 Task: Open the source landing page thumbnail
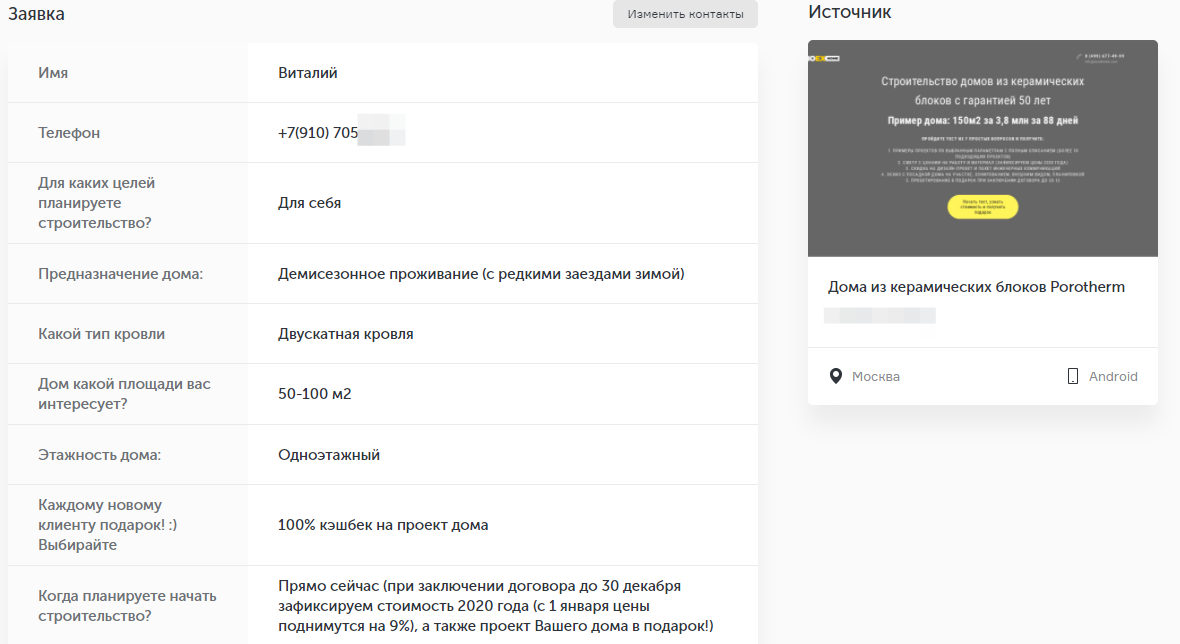point(982,148)
